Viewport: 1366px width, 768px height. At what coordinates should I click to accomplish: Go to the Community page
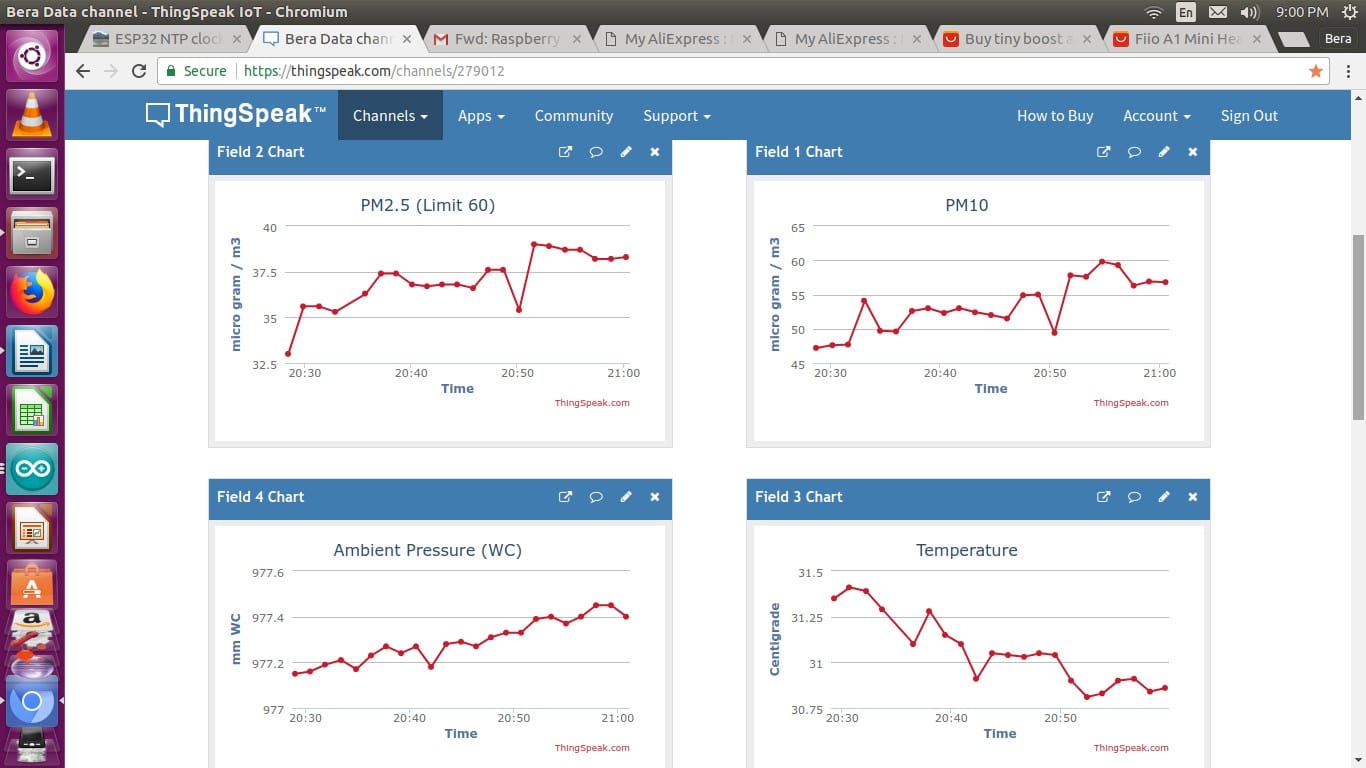coord(573,116)
